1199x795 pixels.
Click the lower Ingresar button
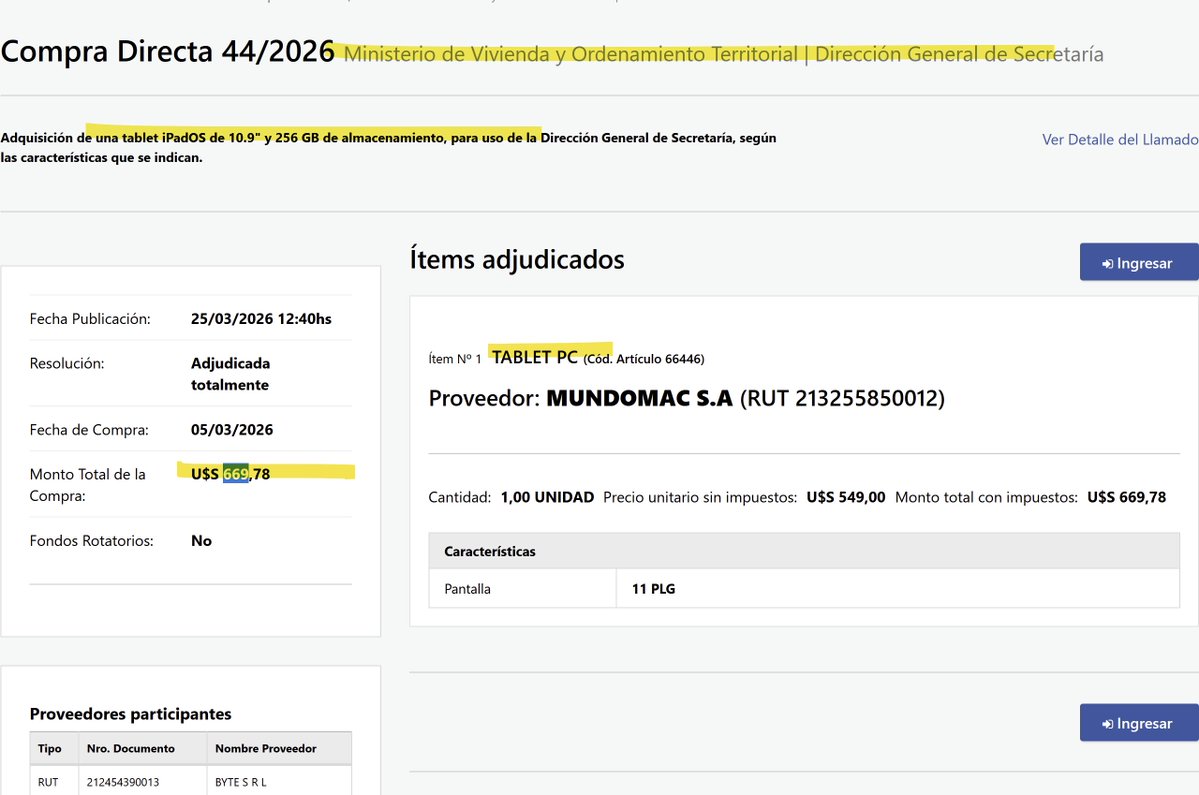click(1139, 722)
